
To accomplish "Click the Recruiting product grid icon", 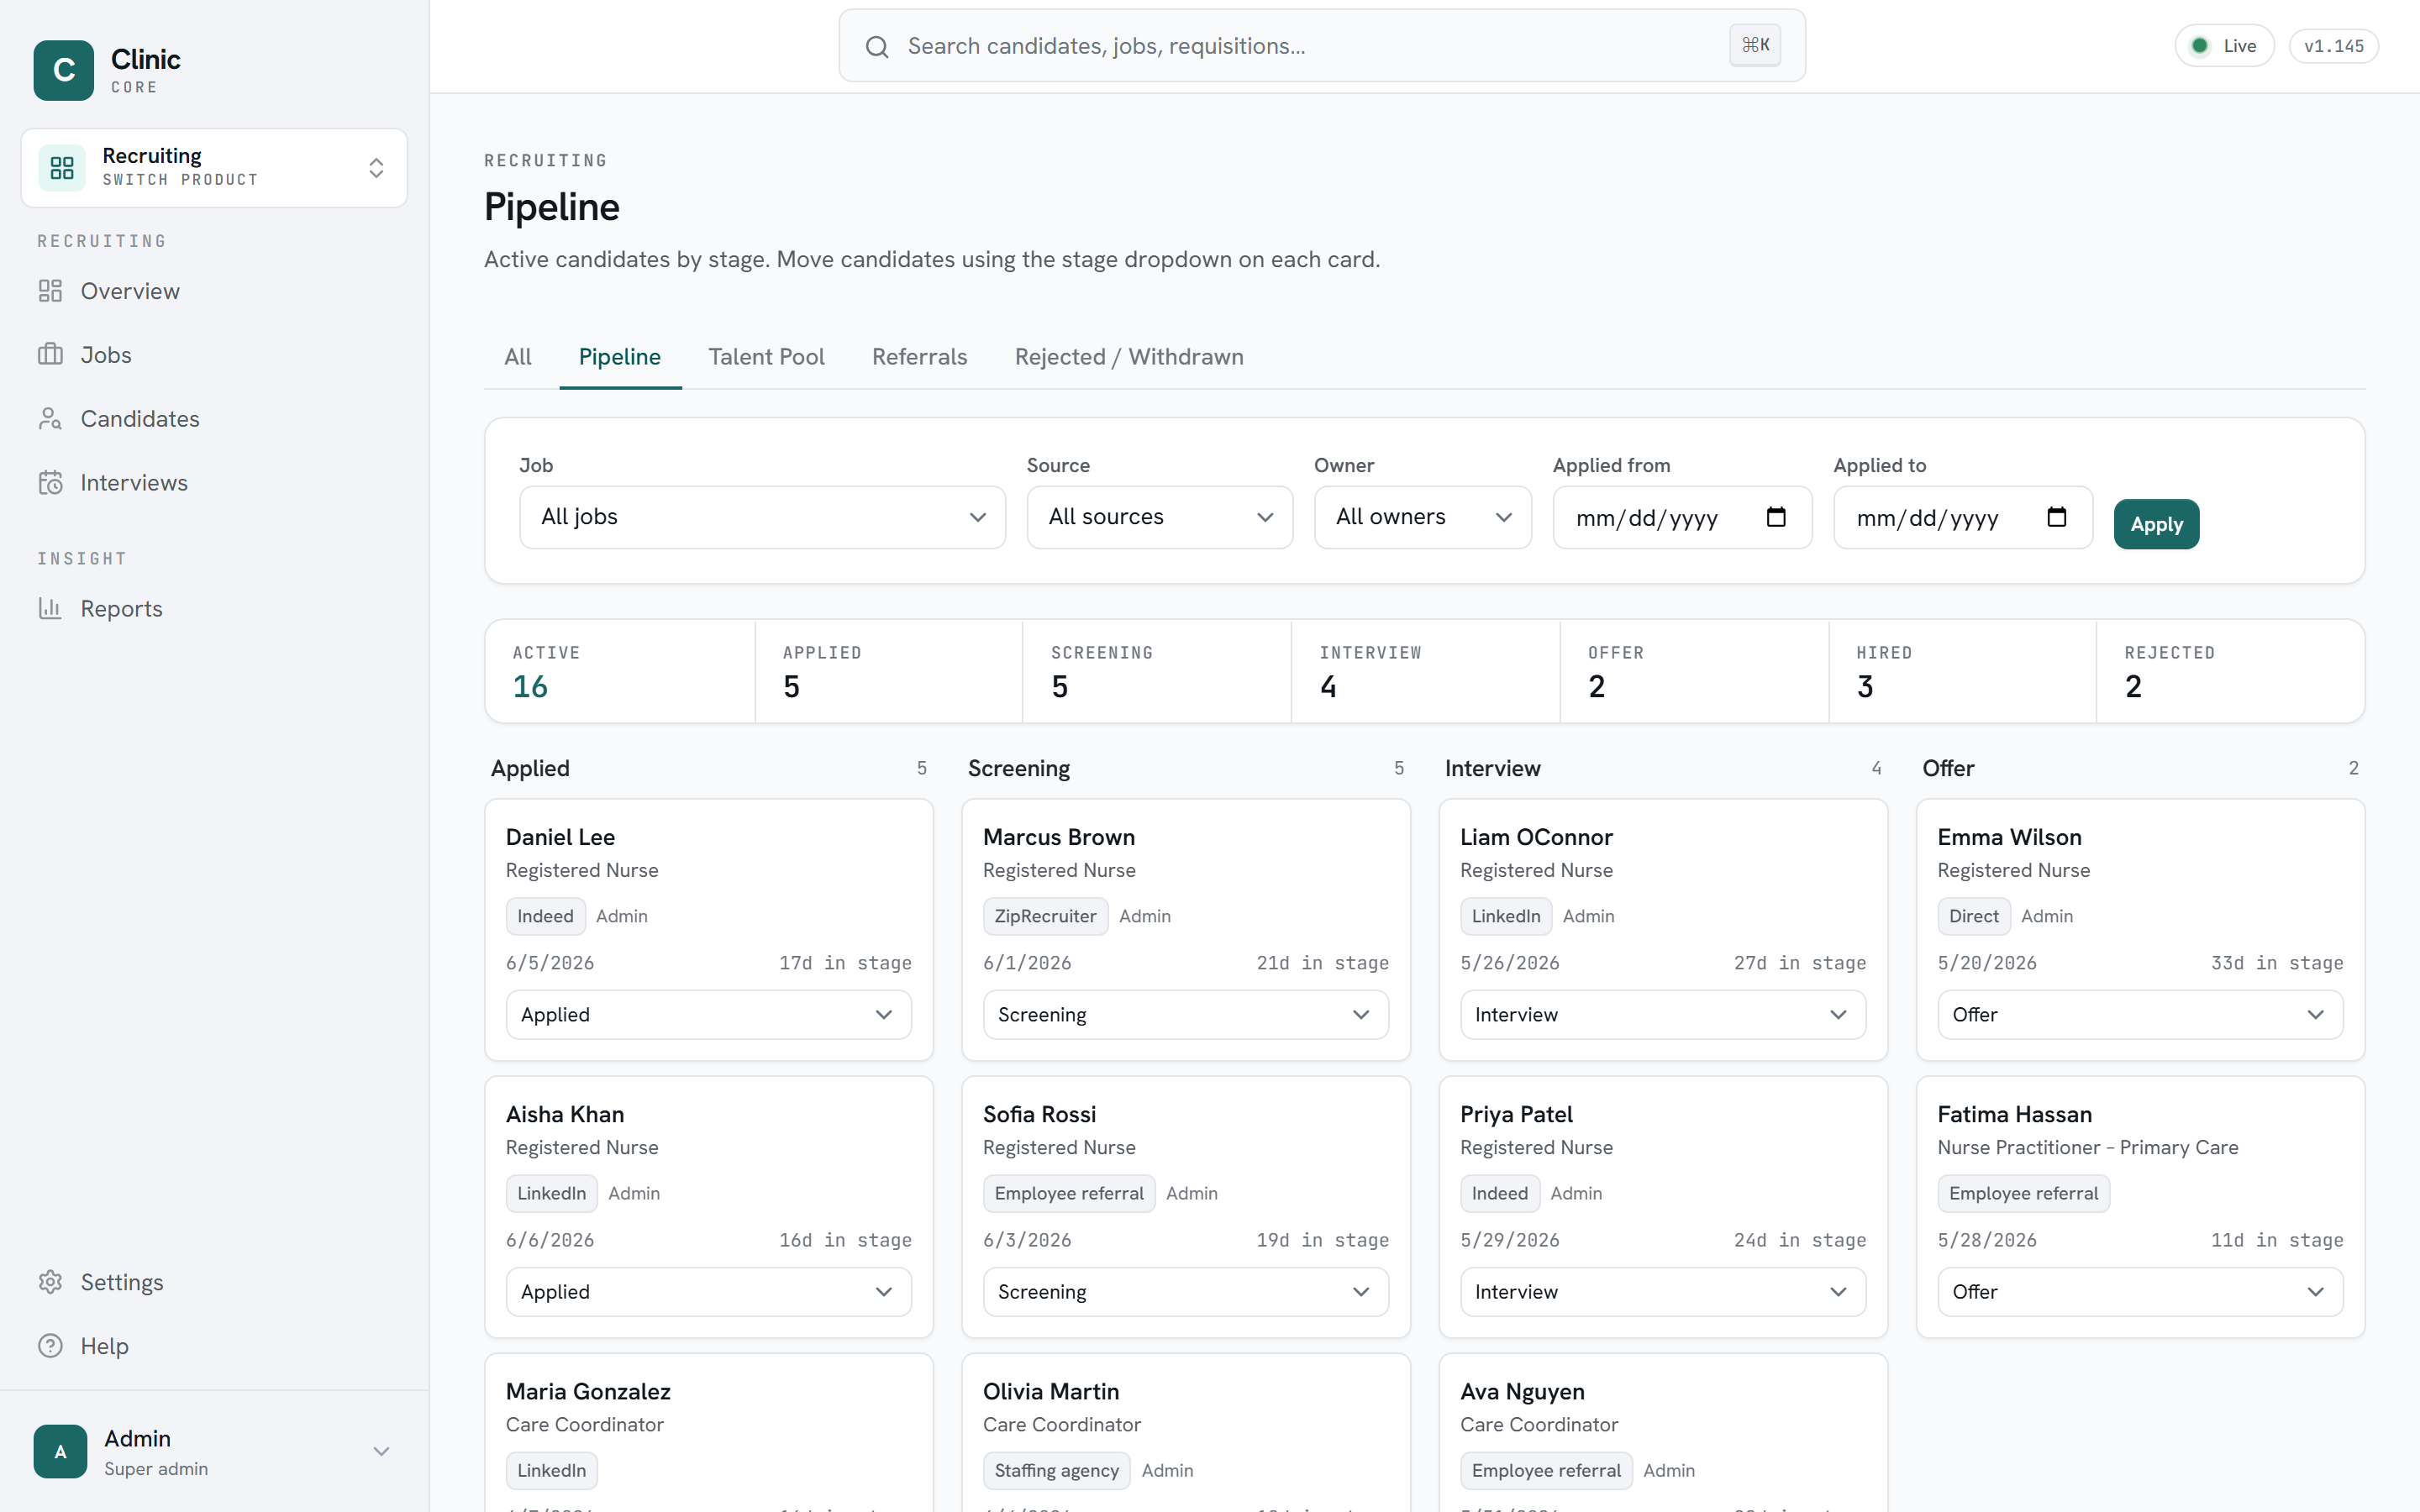I will pyautogui.click(x=62, y=167).
